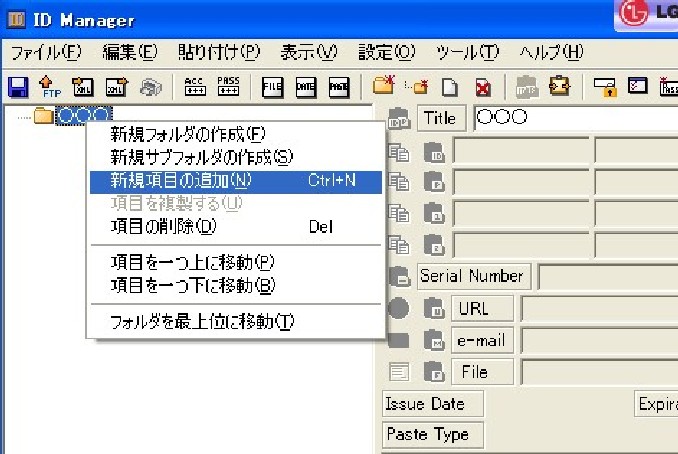678x454 pixels.
Task: Open the ファイル(F) menu
Action: click(46, 53)
